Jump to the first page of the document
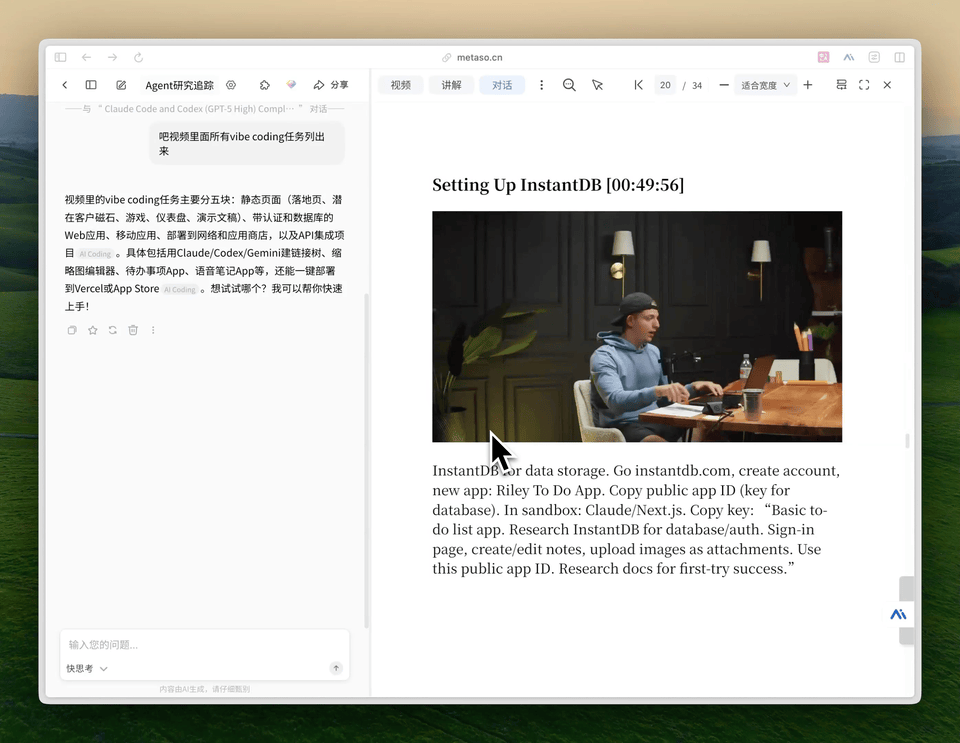This screenshot has height=743, width=960. [639, 85]
